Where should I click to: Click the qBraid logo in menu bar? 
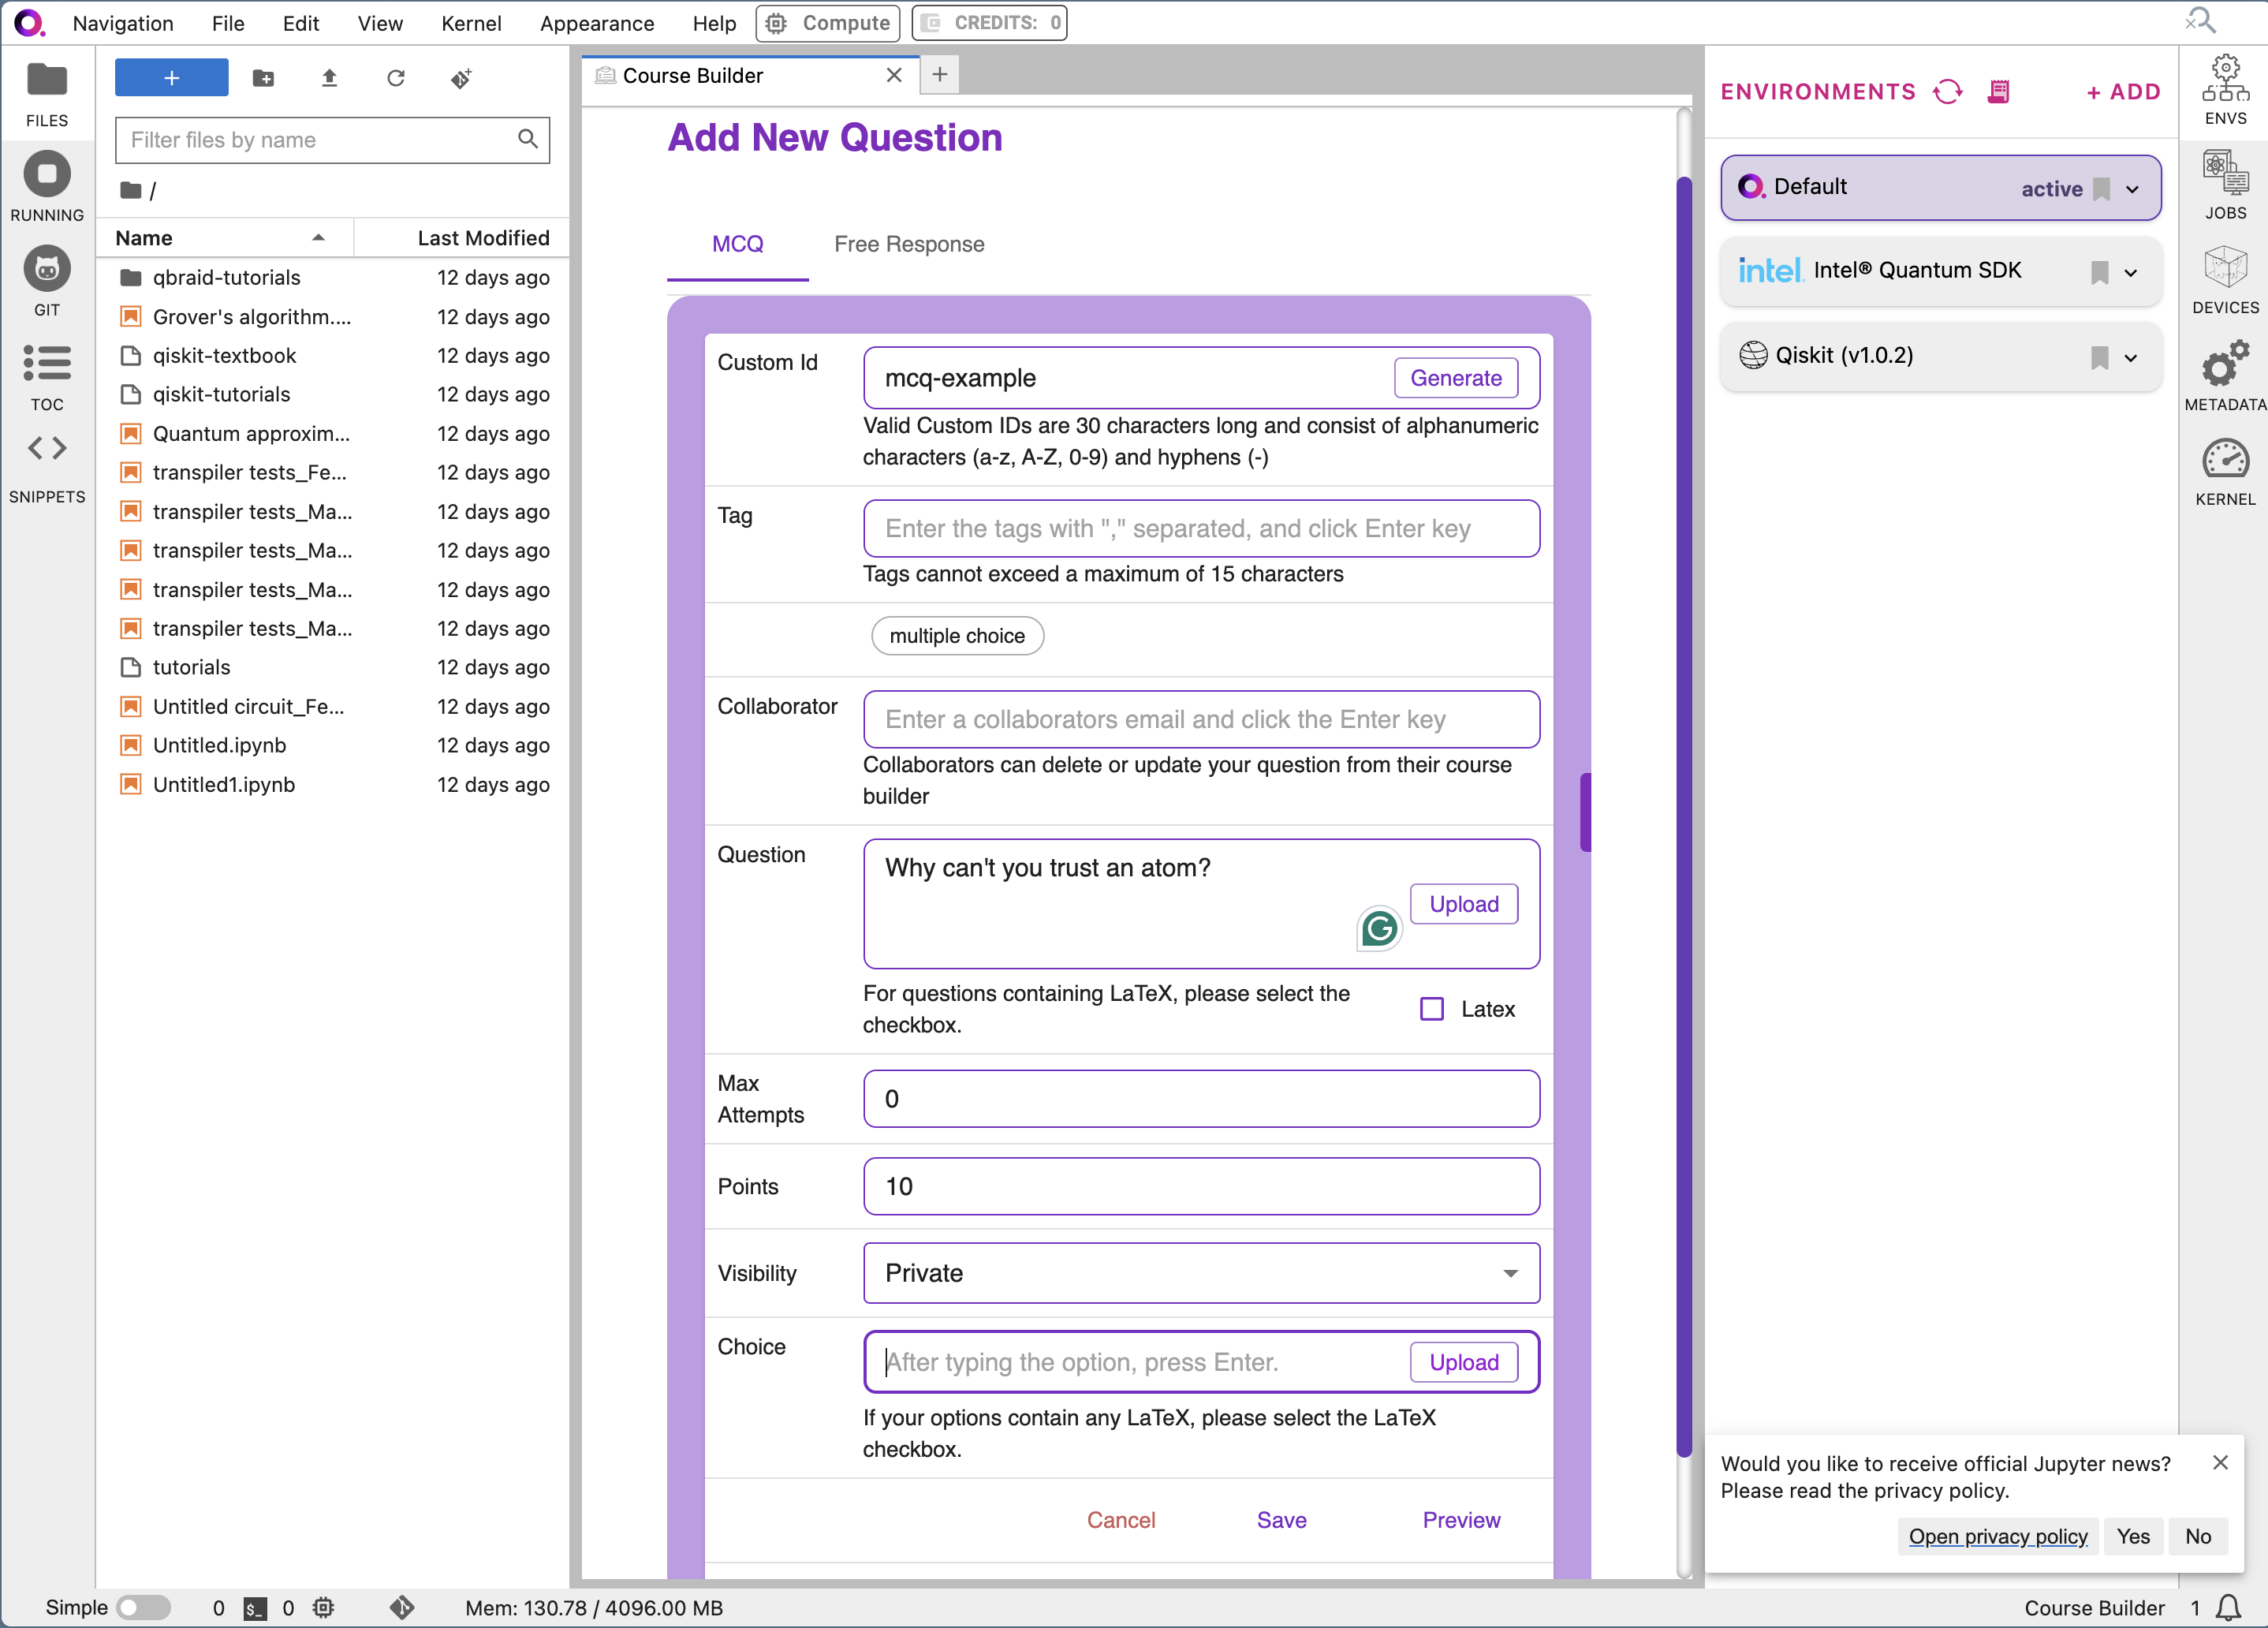pyautogui.click(x=30, y=22)
